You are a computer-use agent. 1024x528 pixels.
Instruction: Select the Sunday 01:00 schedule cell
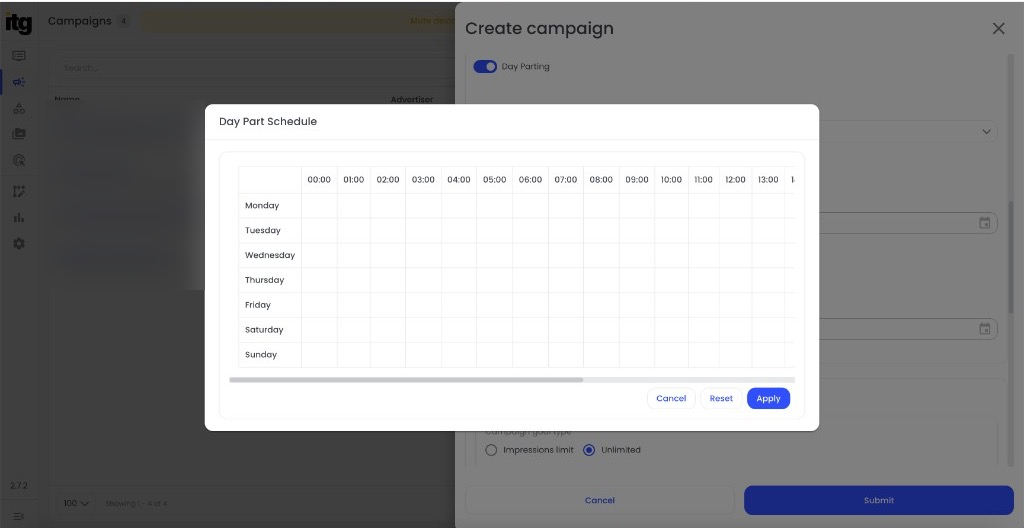tap(353, 355)
